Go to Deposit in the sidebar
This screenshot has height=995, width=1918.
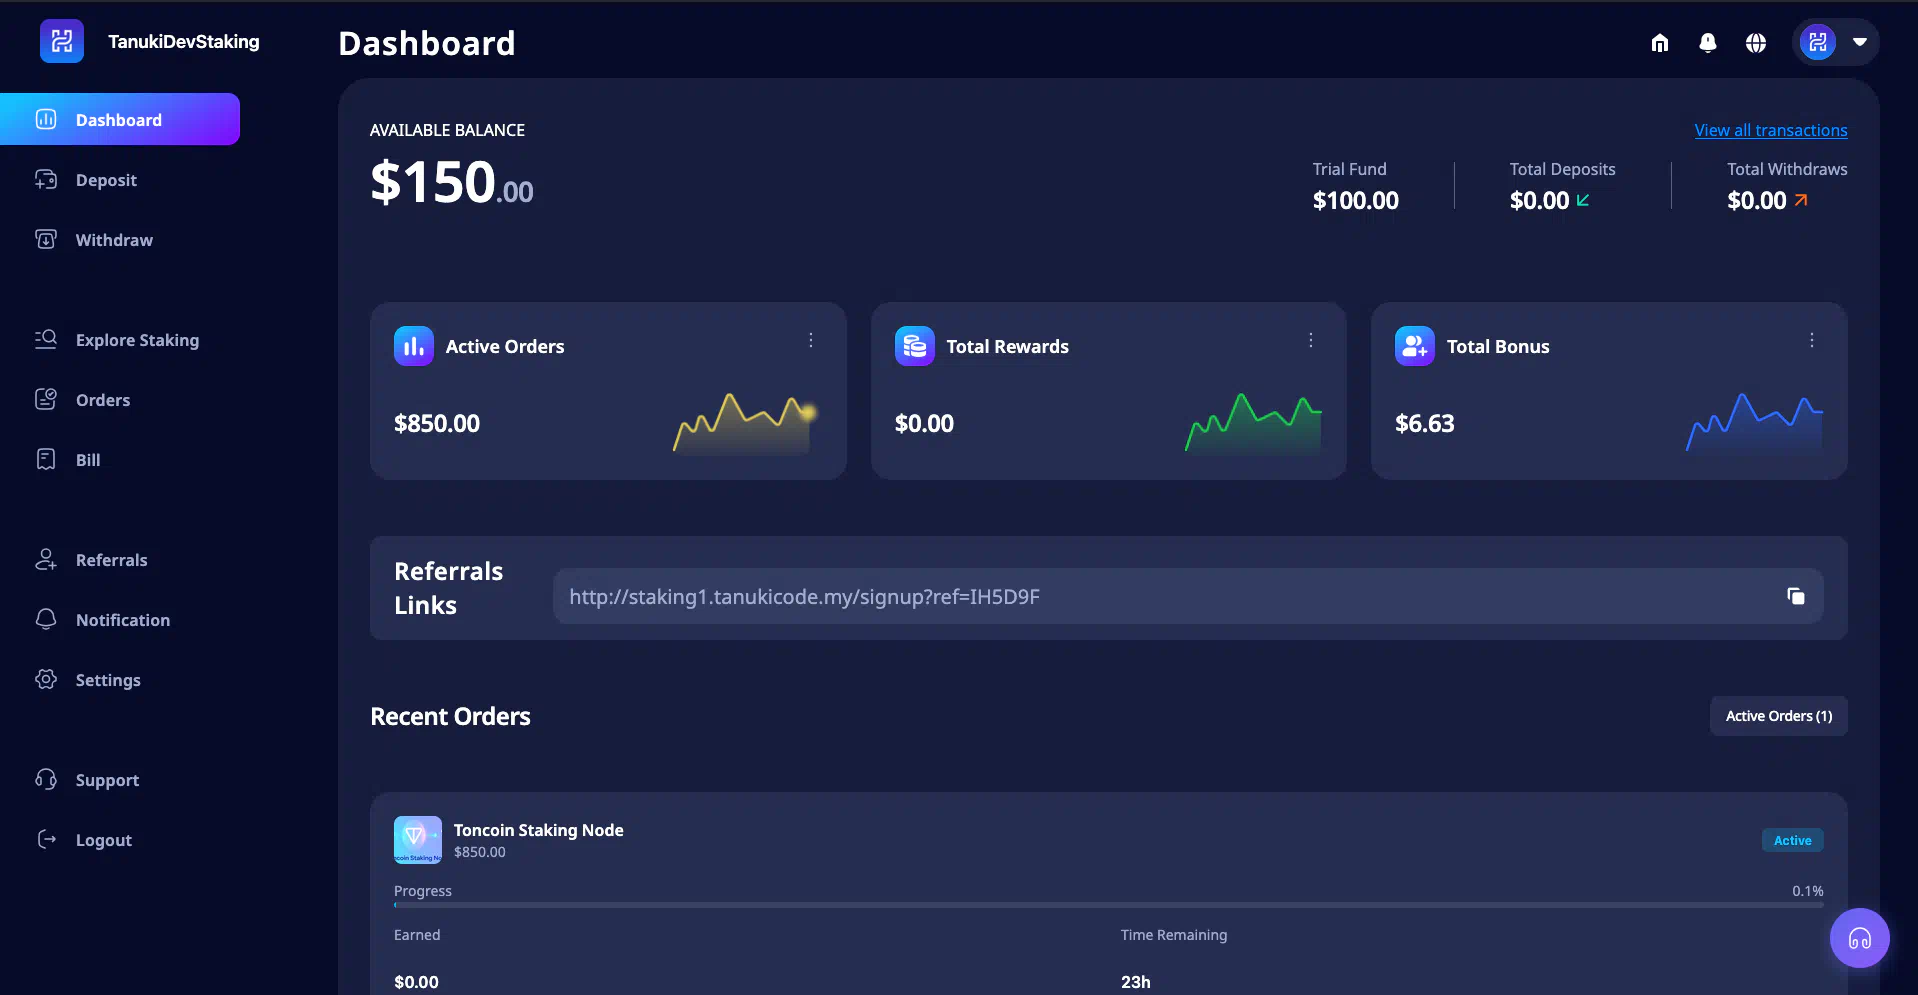pos(106,180)
